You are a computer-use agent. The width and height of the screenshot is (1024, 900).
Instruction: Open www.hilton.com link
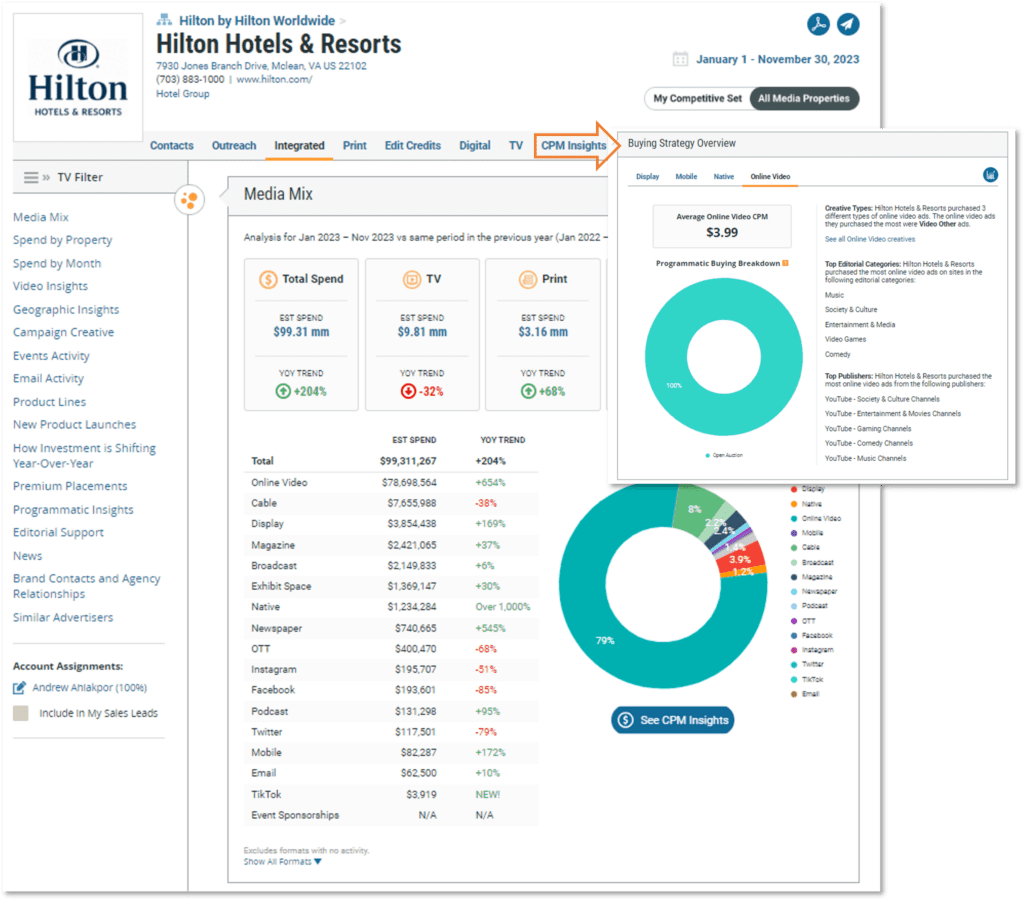[274, 80]
